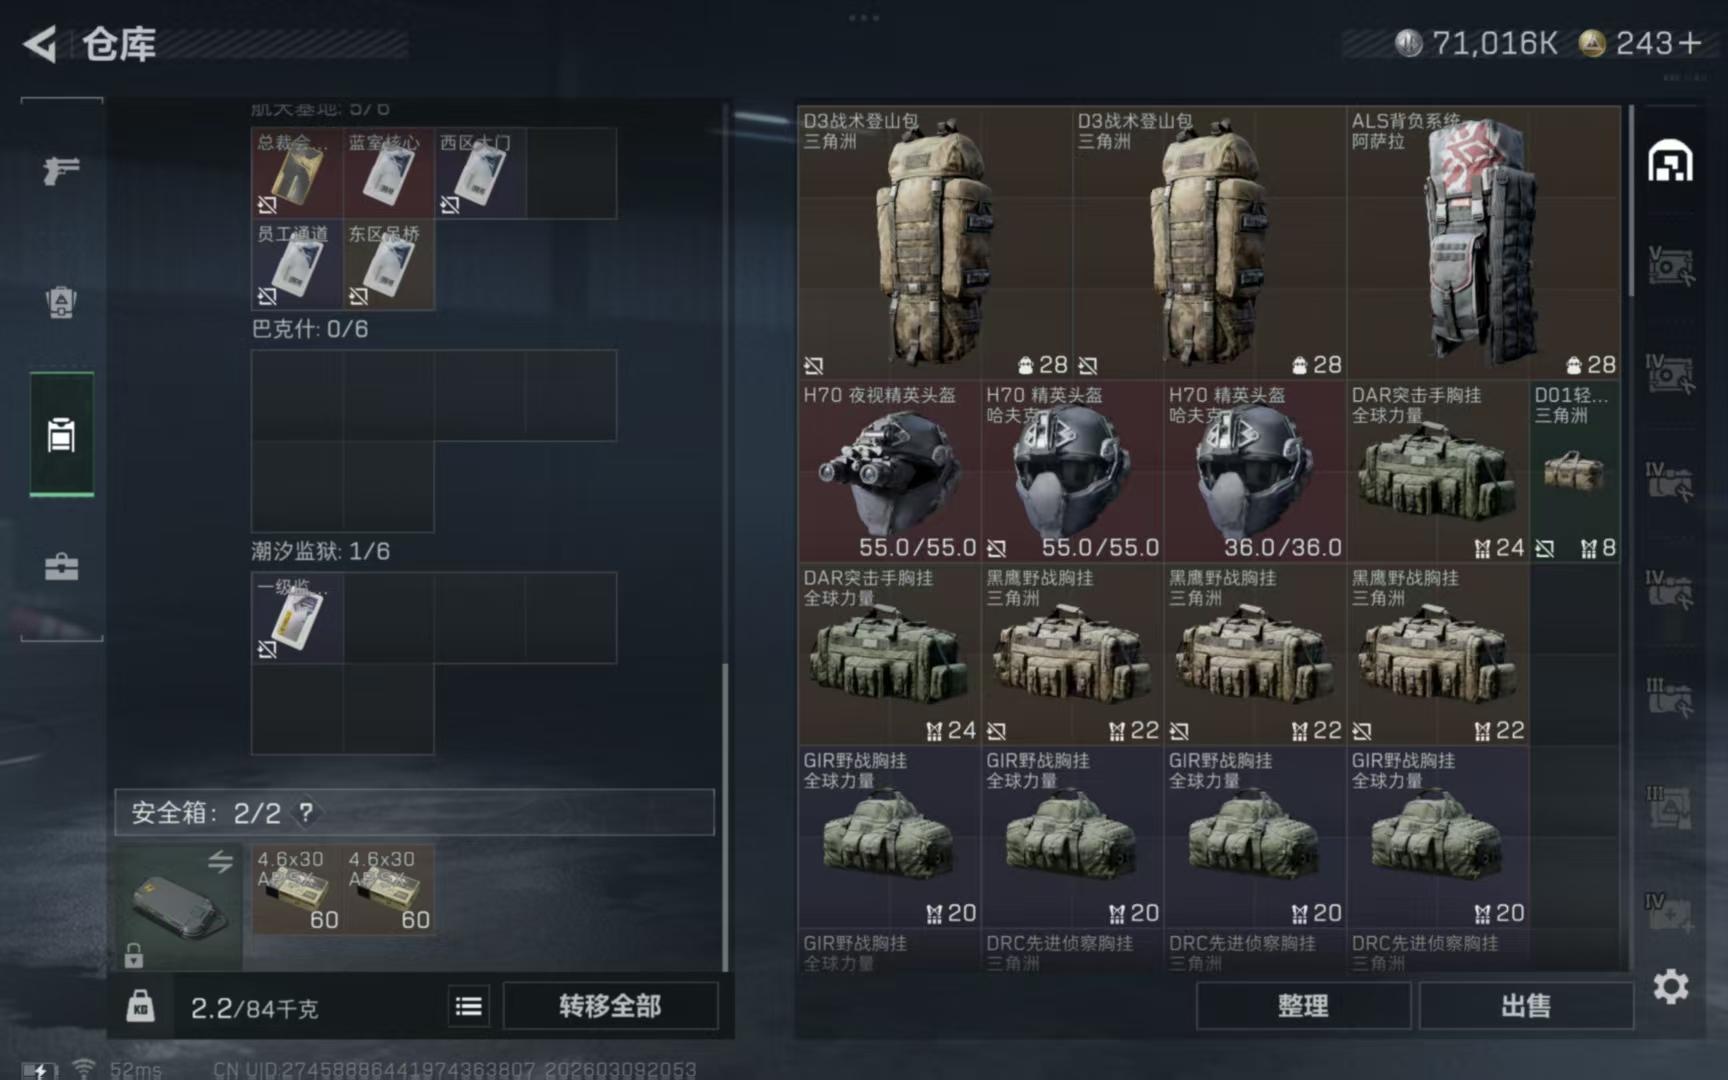Open settings gear beside 出售 button
The height and width of the screenshot is (1080, 1728).
1670,987
